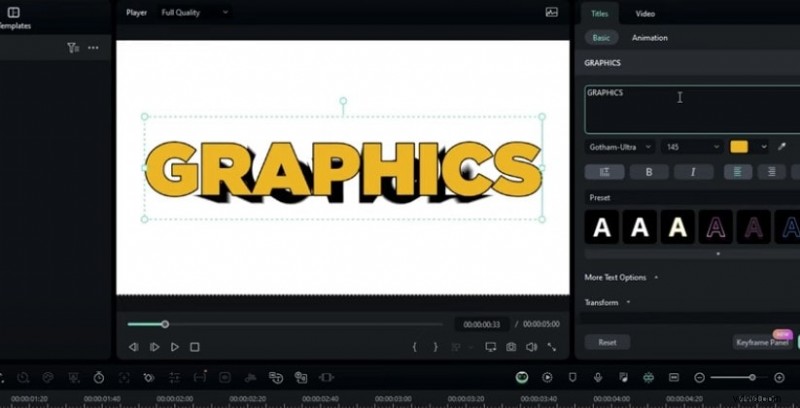The width and height of the screenshot is (800, 408).
Task: Click the filter icon in the media panel
Action: (x=73, y=48)
